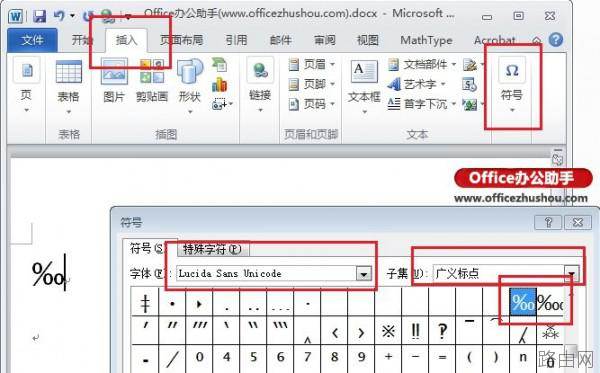The image size is (600, 373).
Task: Switch to the 审阅 tab
Action: pos(324,40)
